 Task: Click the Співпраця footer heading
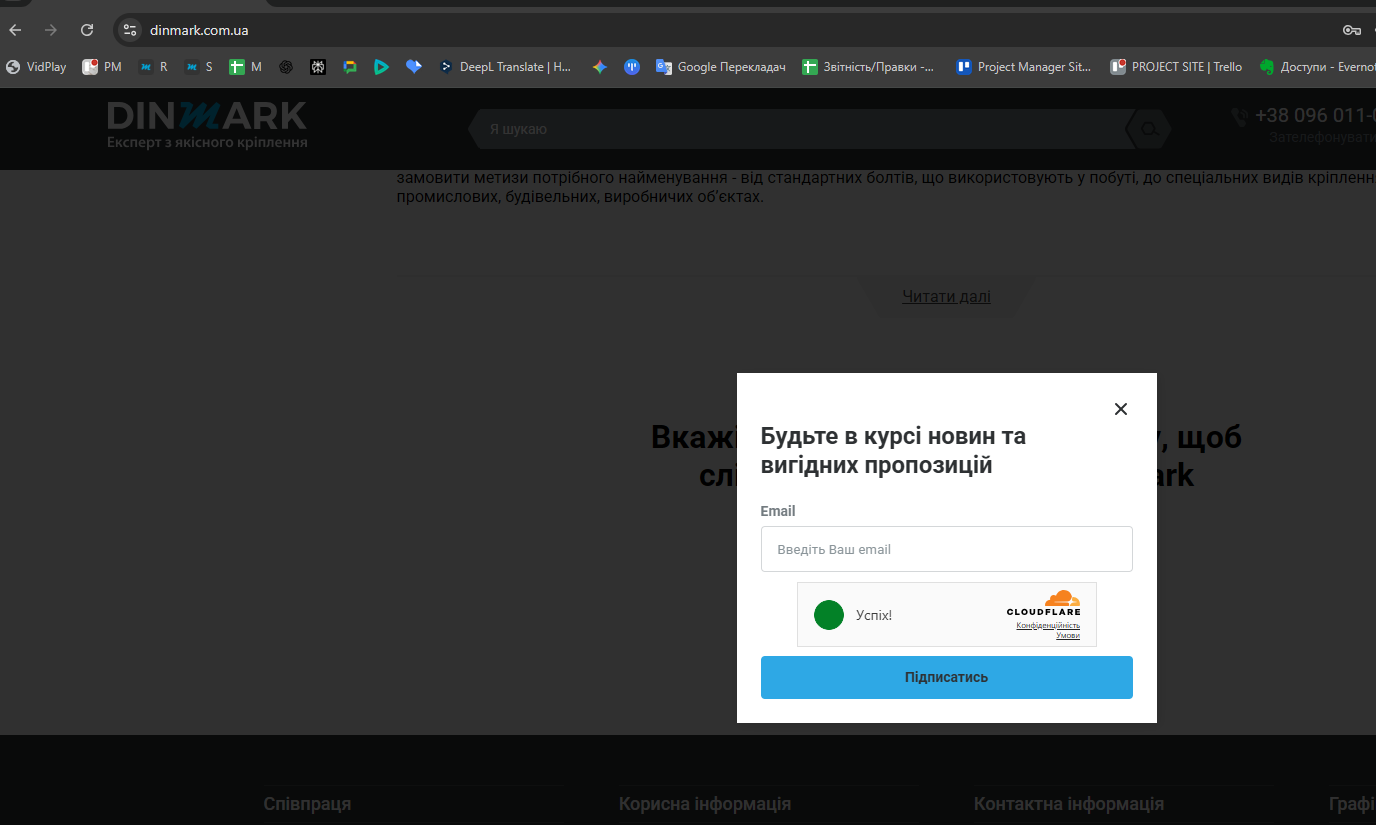click(x=307, y=804)
